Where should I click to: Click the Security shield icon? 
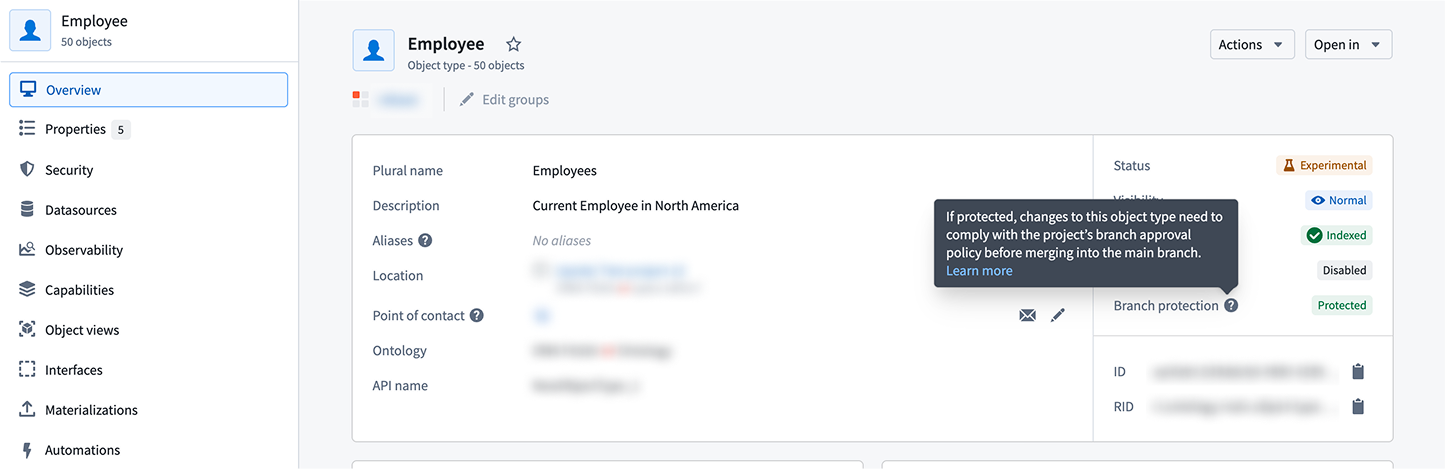(x=27, y=170)
